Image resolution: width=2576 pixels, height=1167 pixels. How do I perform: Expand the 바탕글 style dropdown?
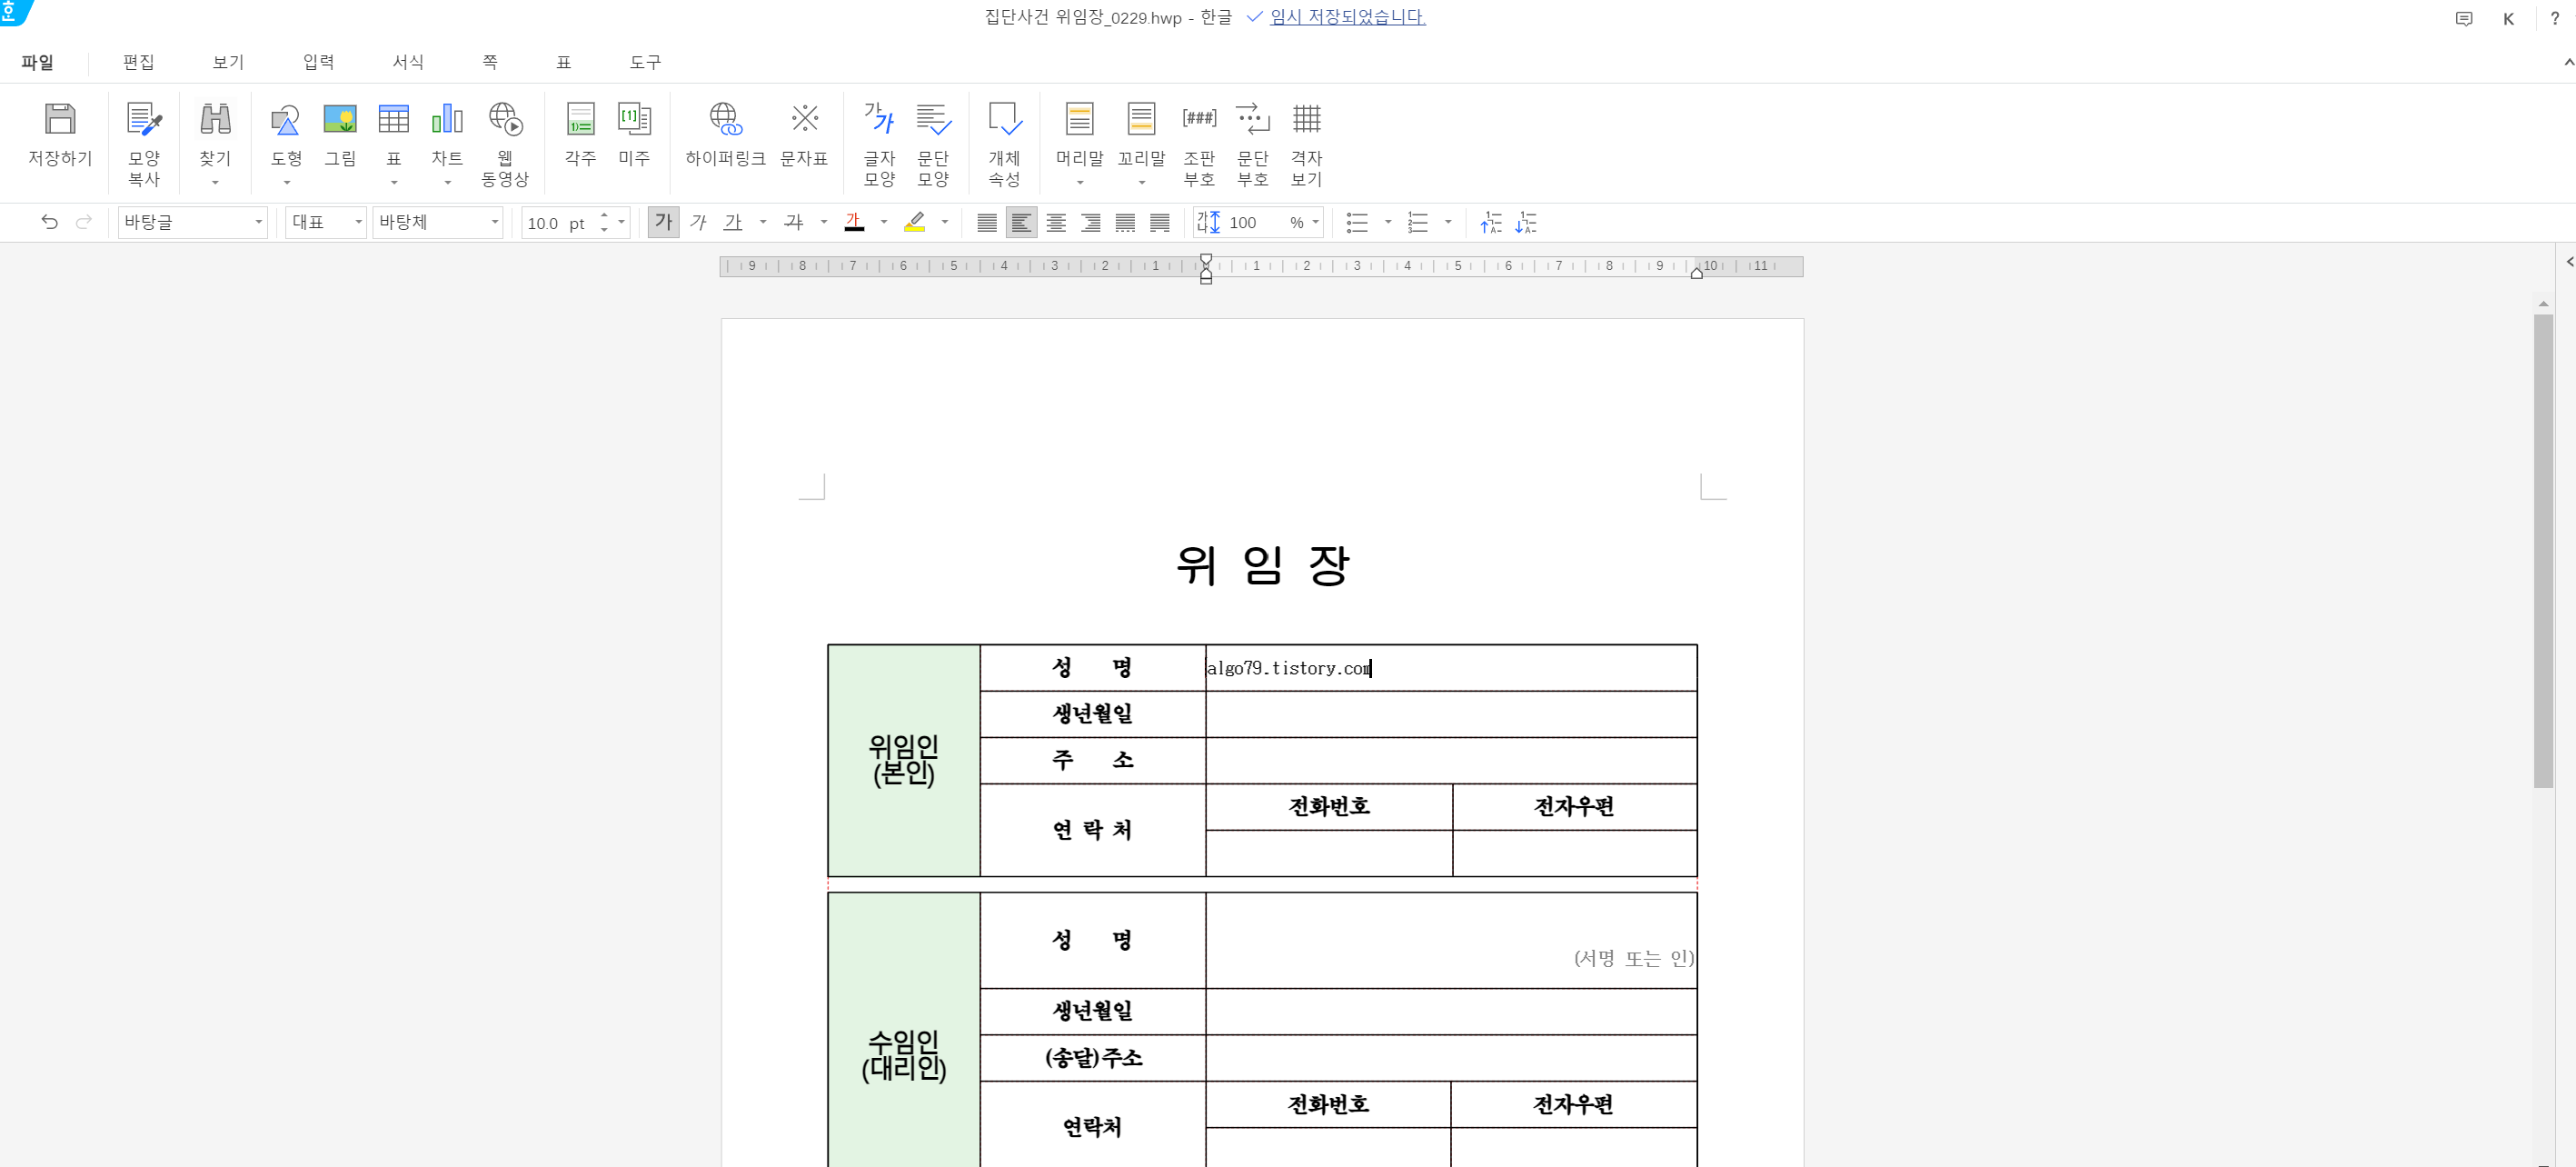pos(258,222)
